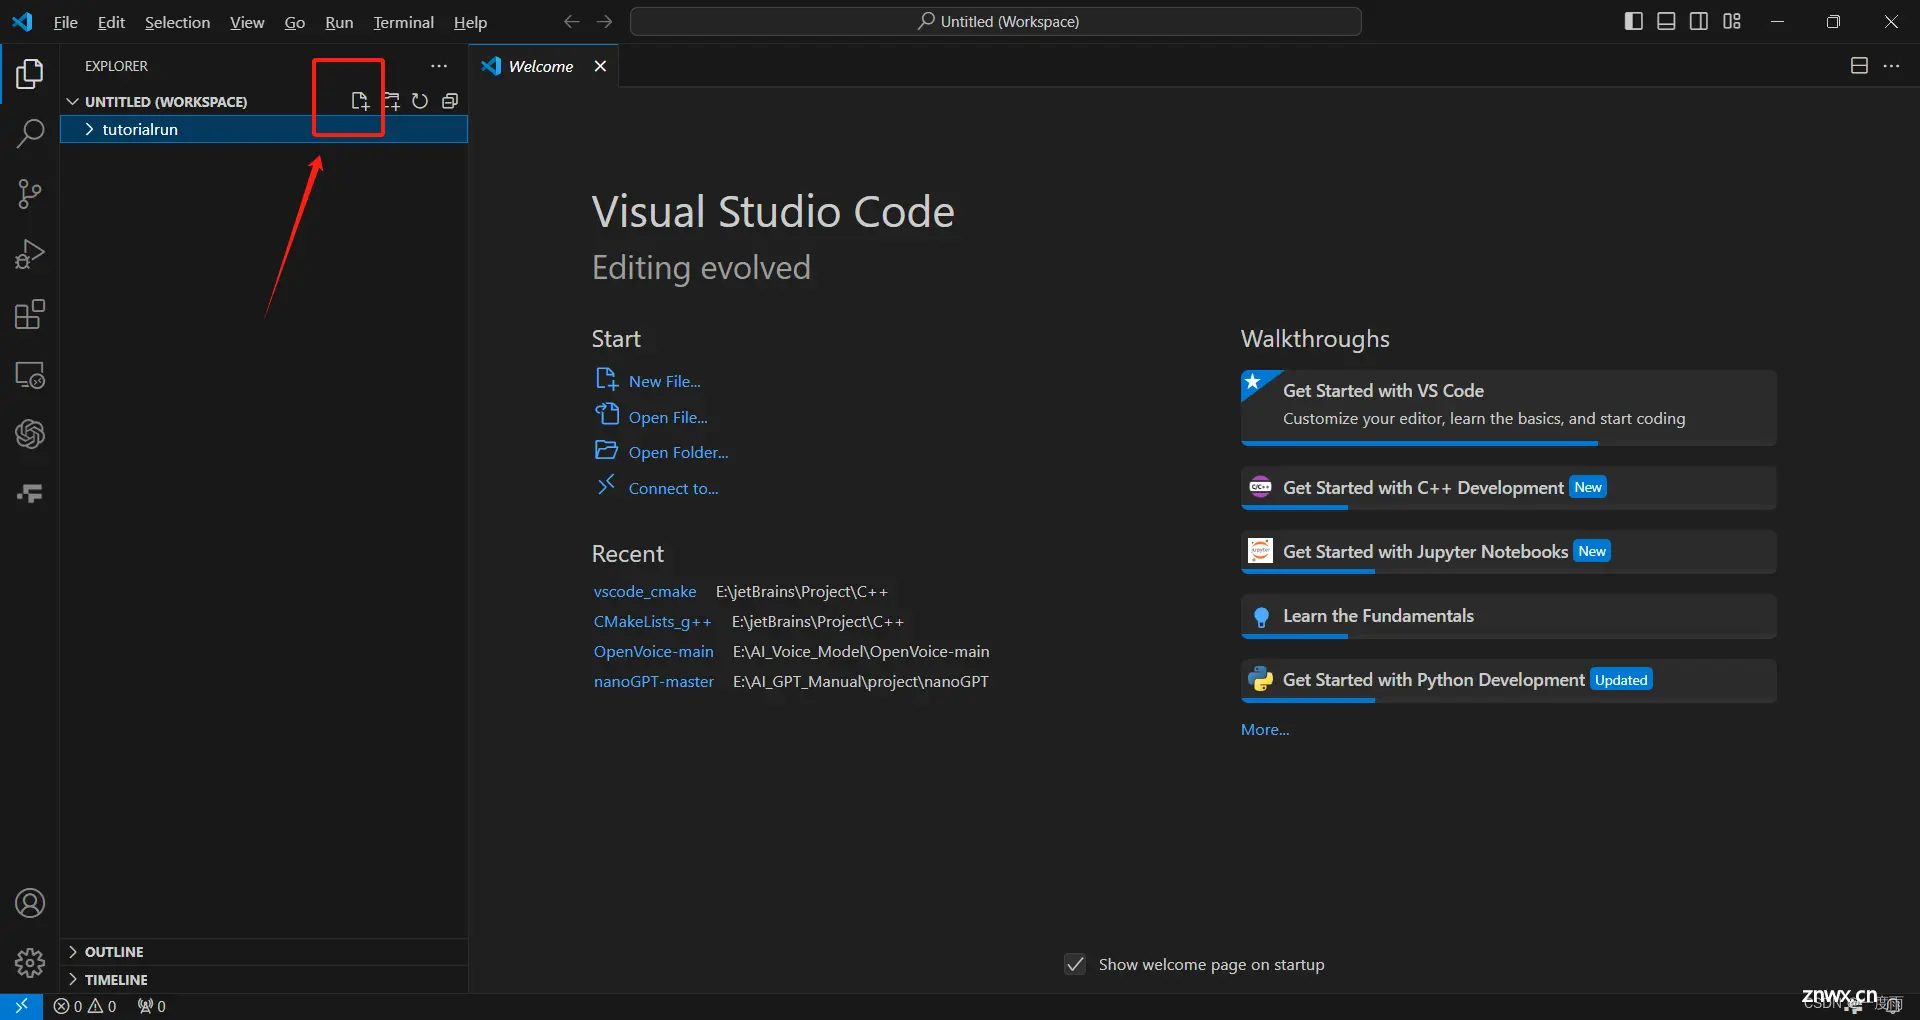This screenshot has height=1020, width=1920.
Task: Open the File menu
Action: (x=65, y=22)
